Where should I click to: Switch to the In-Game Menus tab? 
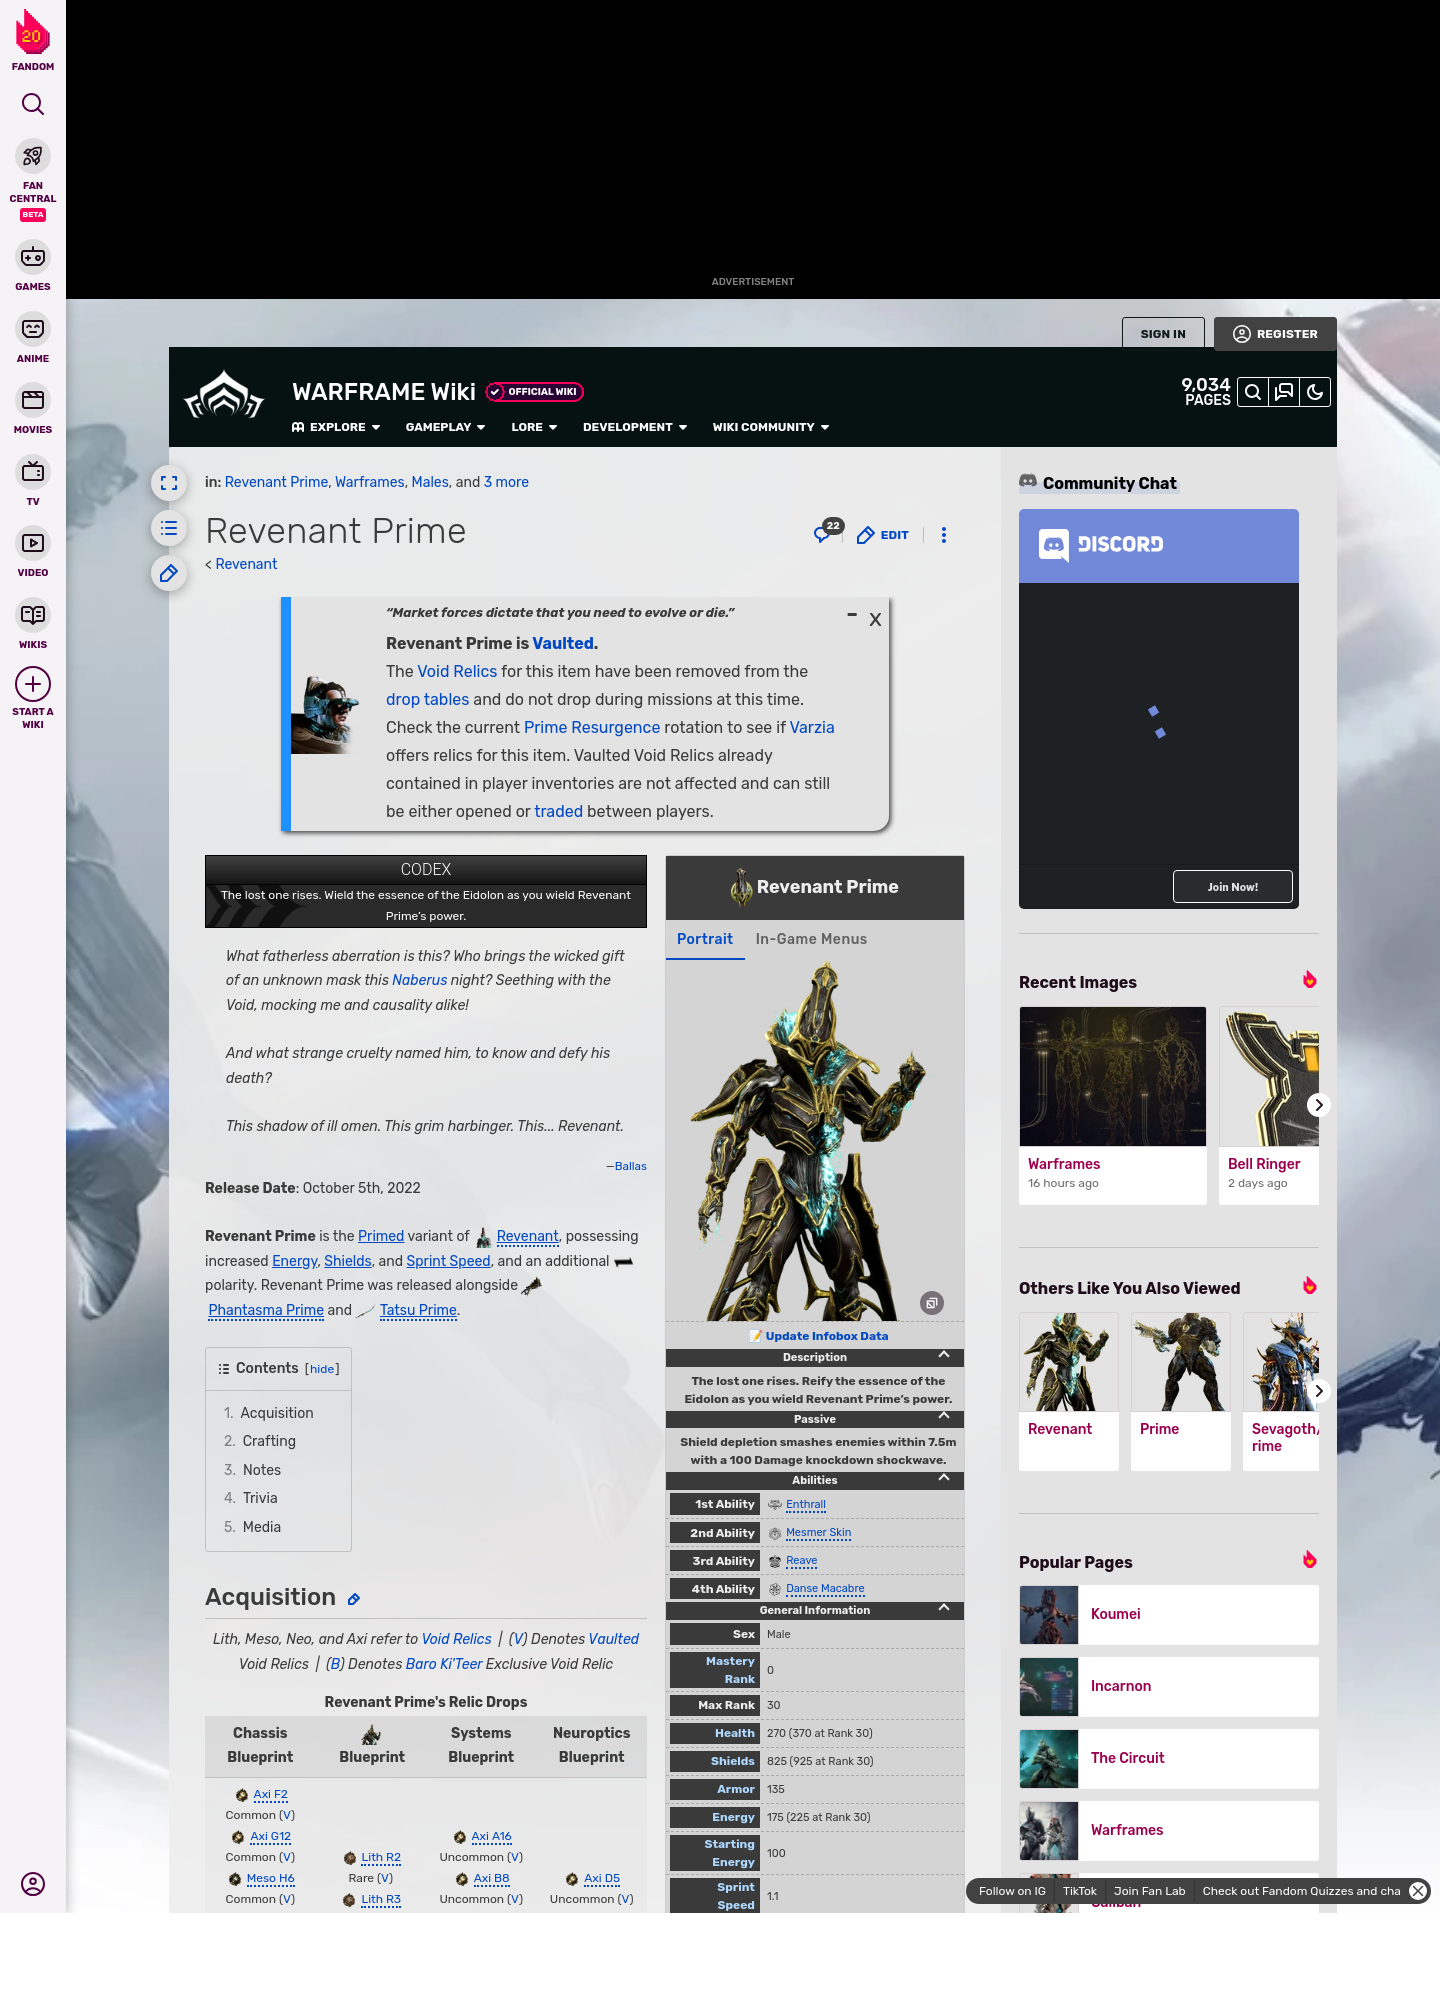[811, 939]
